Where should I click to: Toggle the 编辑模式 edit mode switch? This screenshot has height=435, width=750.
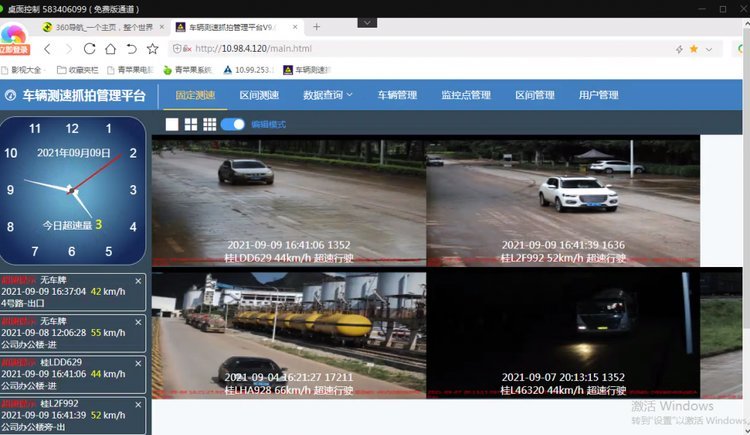pos(232,124)
